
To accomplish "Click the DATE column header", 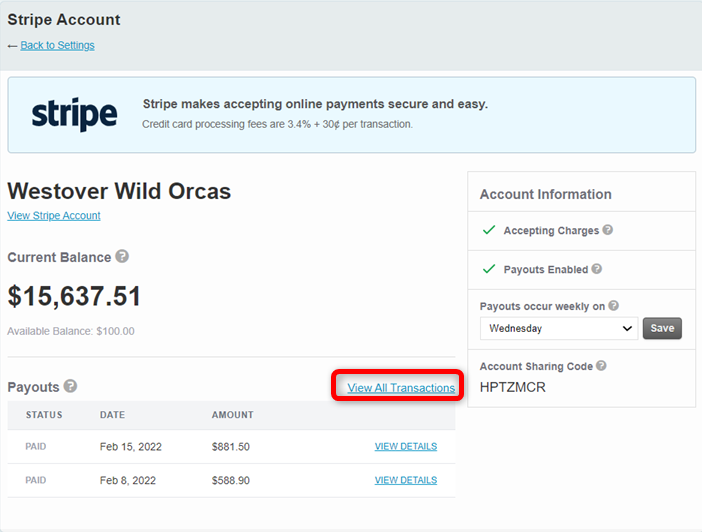I will (112, 415).
